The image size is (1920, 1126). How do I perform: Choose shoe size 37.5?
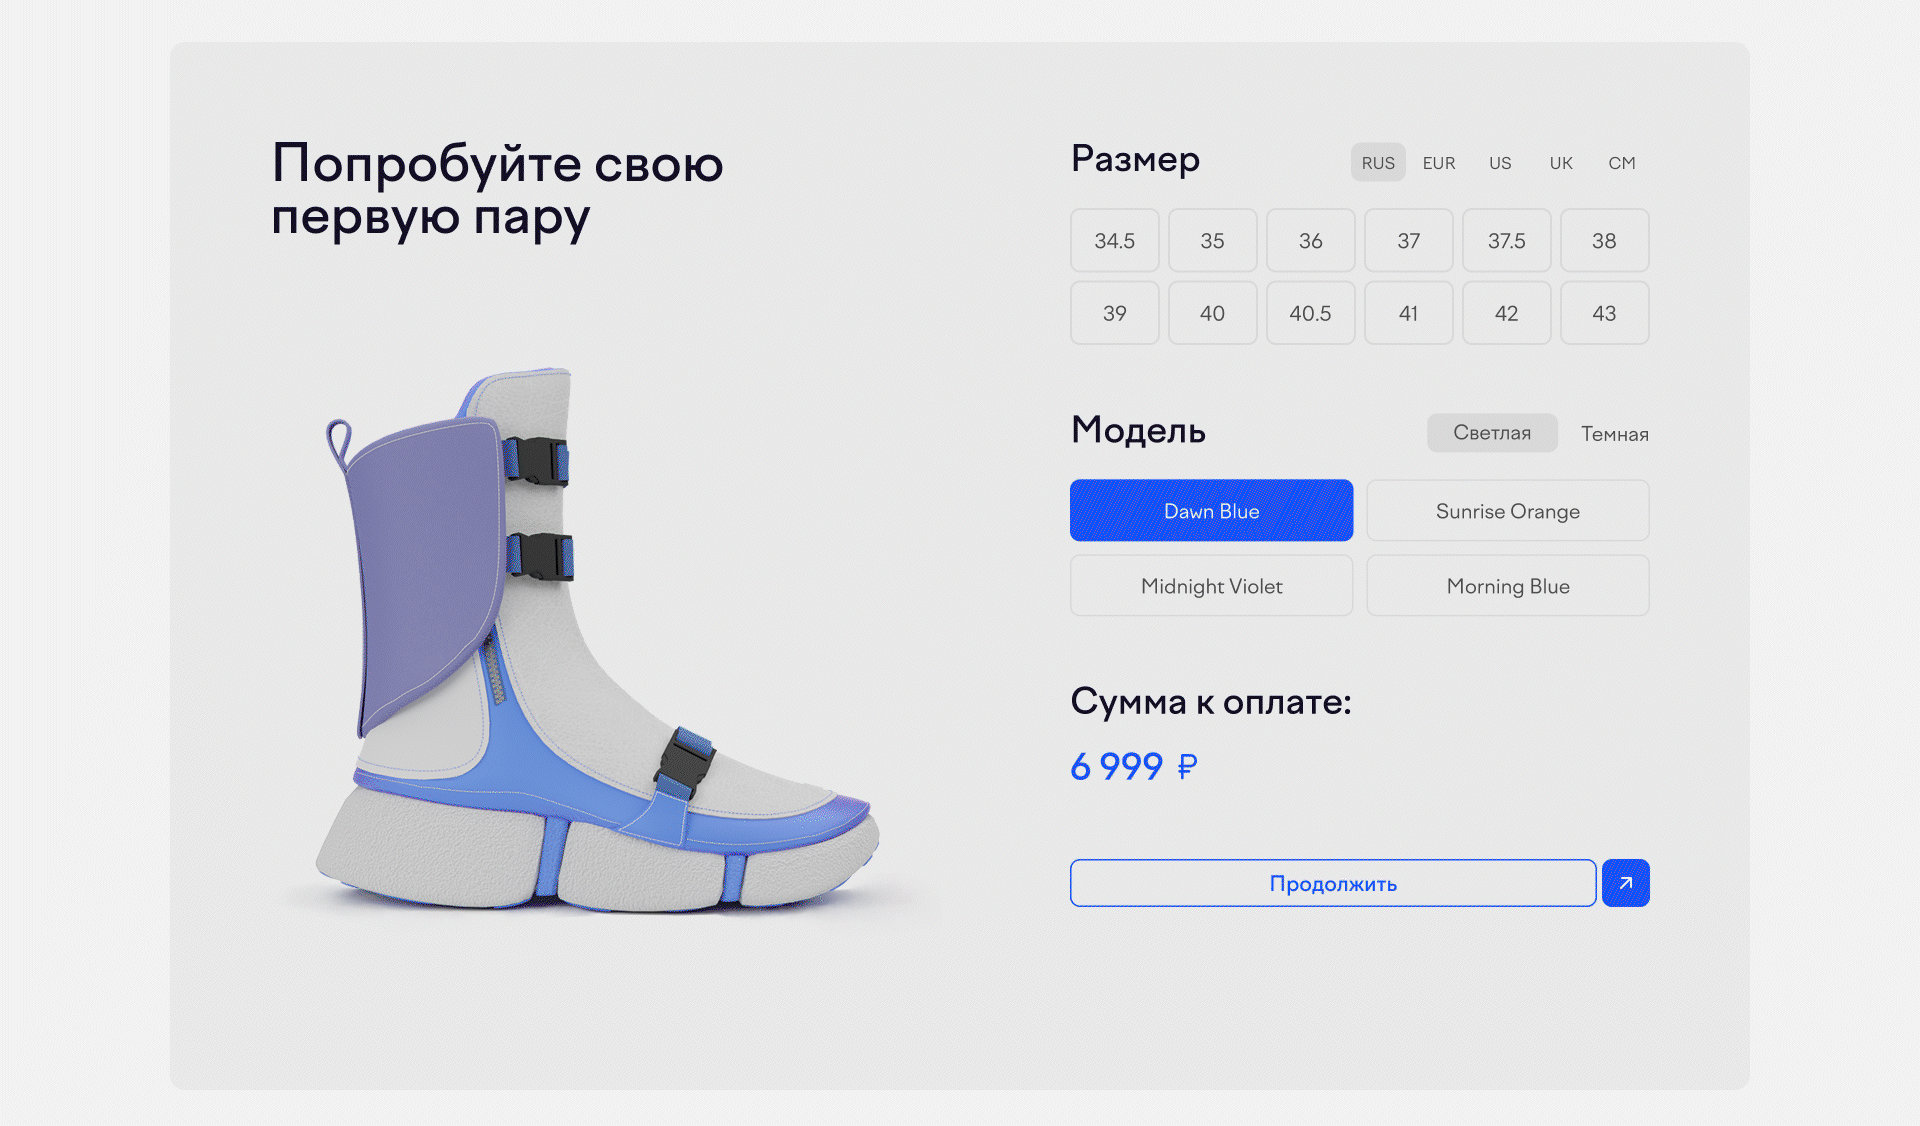[1506, 241]
